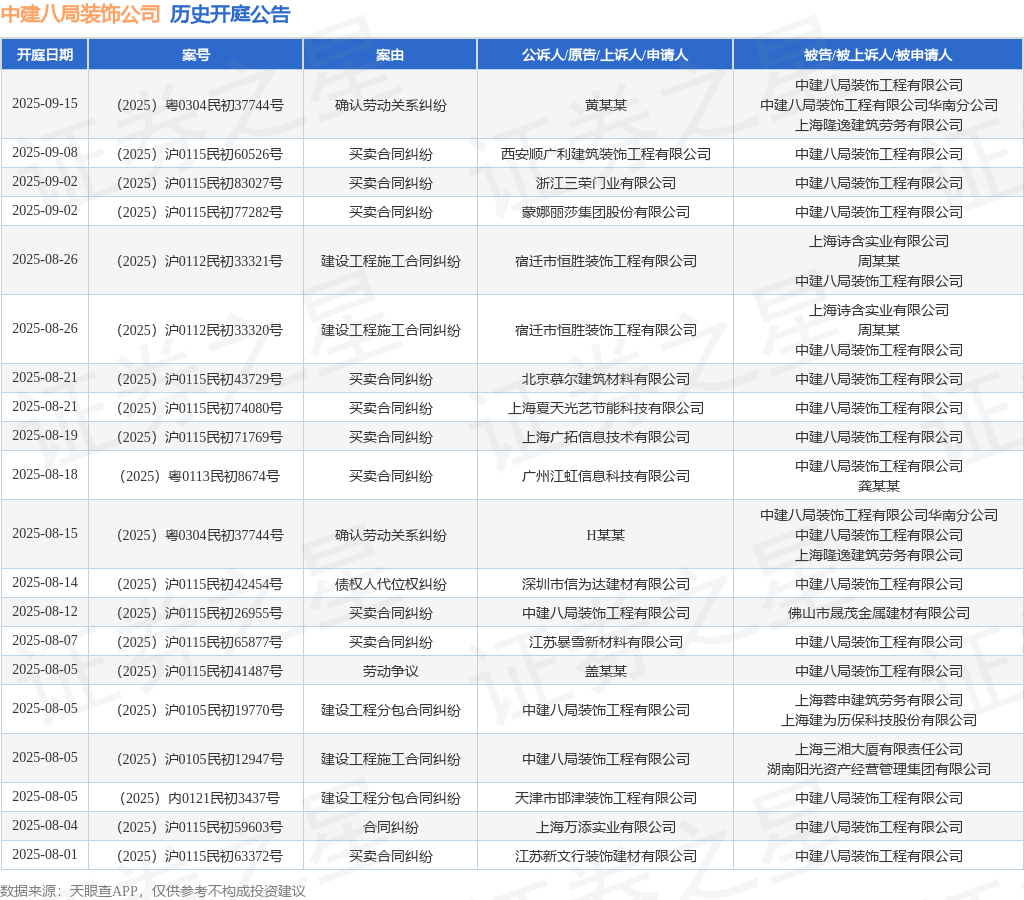The height and width of the screenshot is (900, 1024).
Task: Click defendant 上海蓉申建筑劳务有限公司
Action: tap(878, 700)
